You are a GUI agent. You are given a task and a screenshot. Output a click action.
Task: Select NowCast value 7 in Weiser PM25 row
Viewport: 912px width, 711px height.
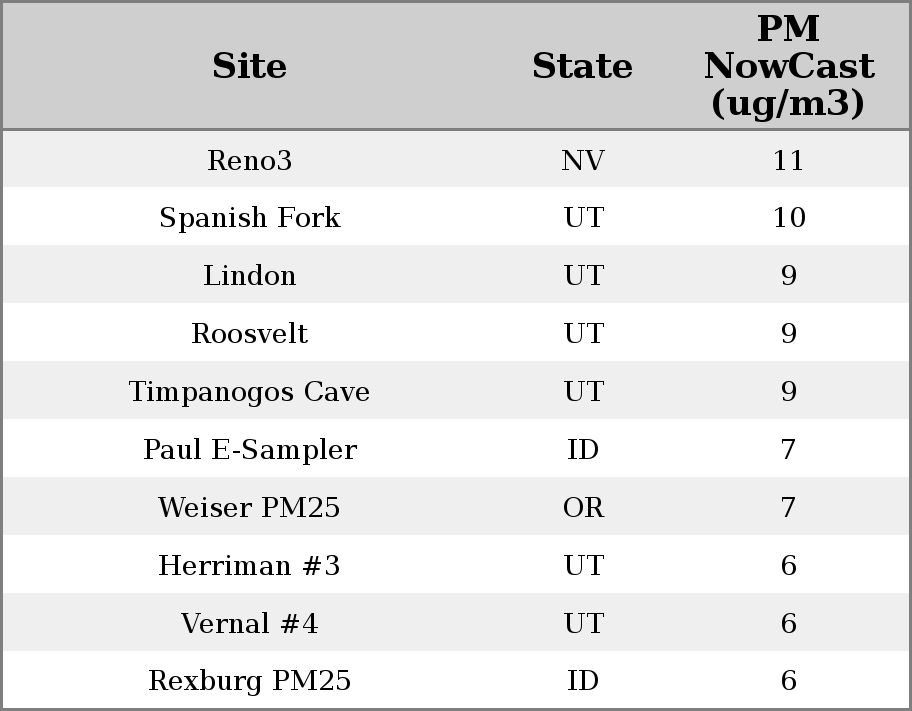788,508
